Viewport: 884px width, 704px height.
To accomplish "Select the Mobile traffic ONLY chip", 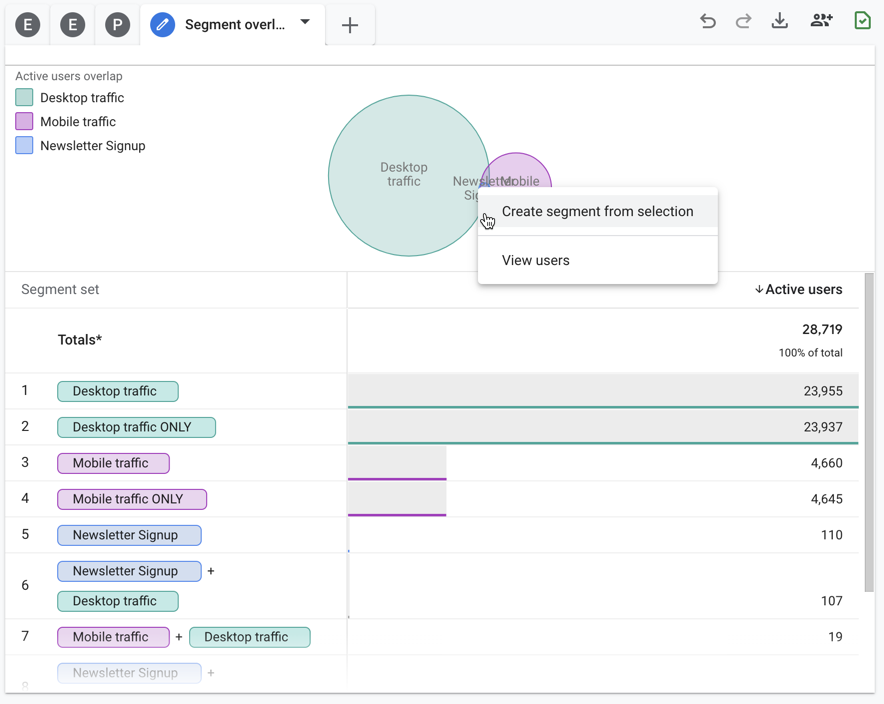I will (x=132, y=499).
